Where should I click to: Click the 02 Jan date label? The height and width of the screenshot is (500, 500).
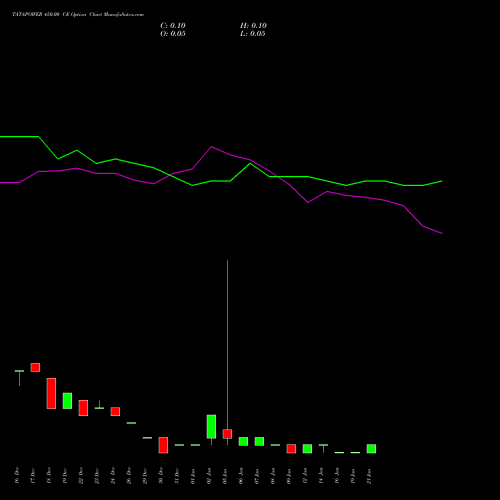coord(209,475)
